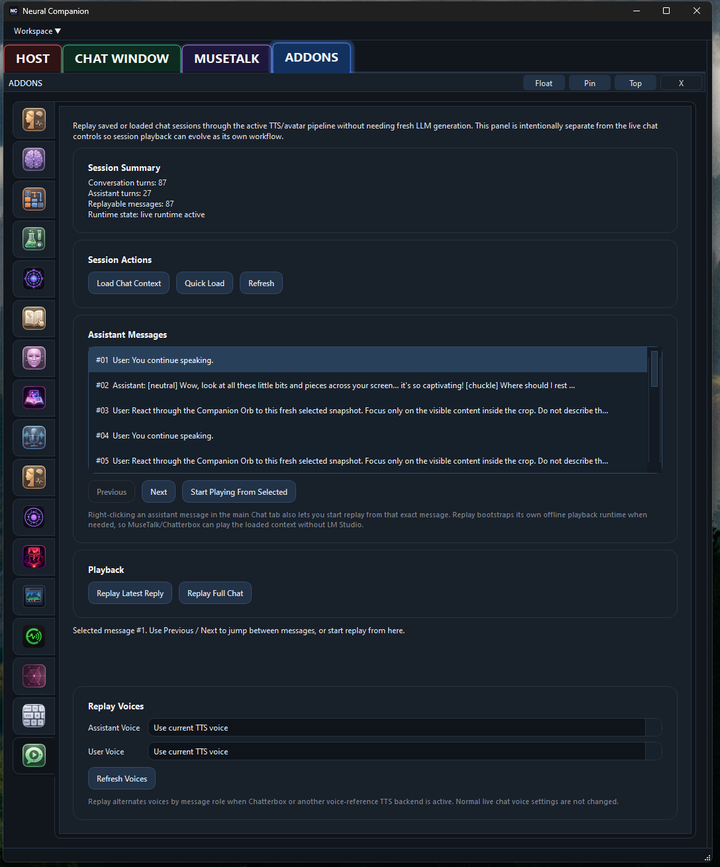Click the 'Runtime state: live runtime active' line
This screenshot has width=720, height=867.
147,215
